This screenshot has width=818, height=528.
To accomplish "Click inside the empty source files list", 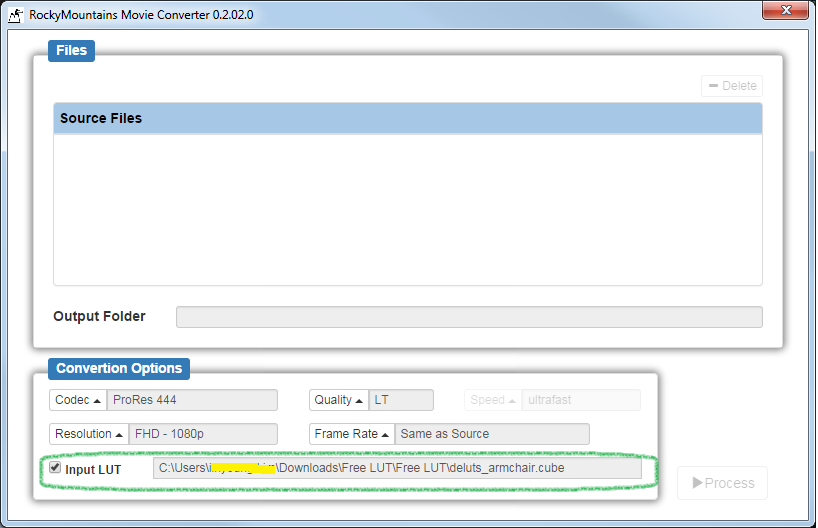I will point(407,210).
